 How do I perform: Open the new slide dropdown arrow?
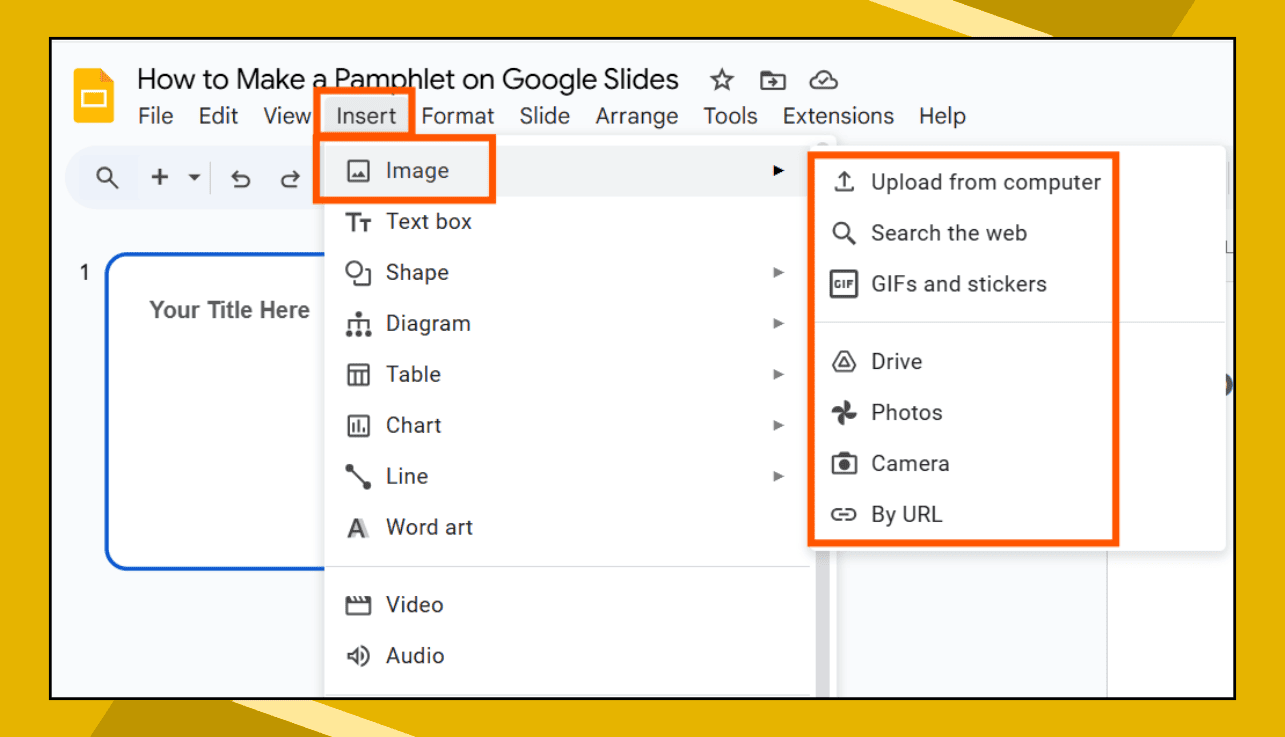[x=194, y=176]
